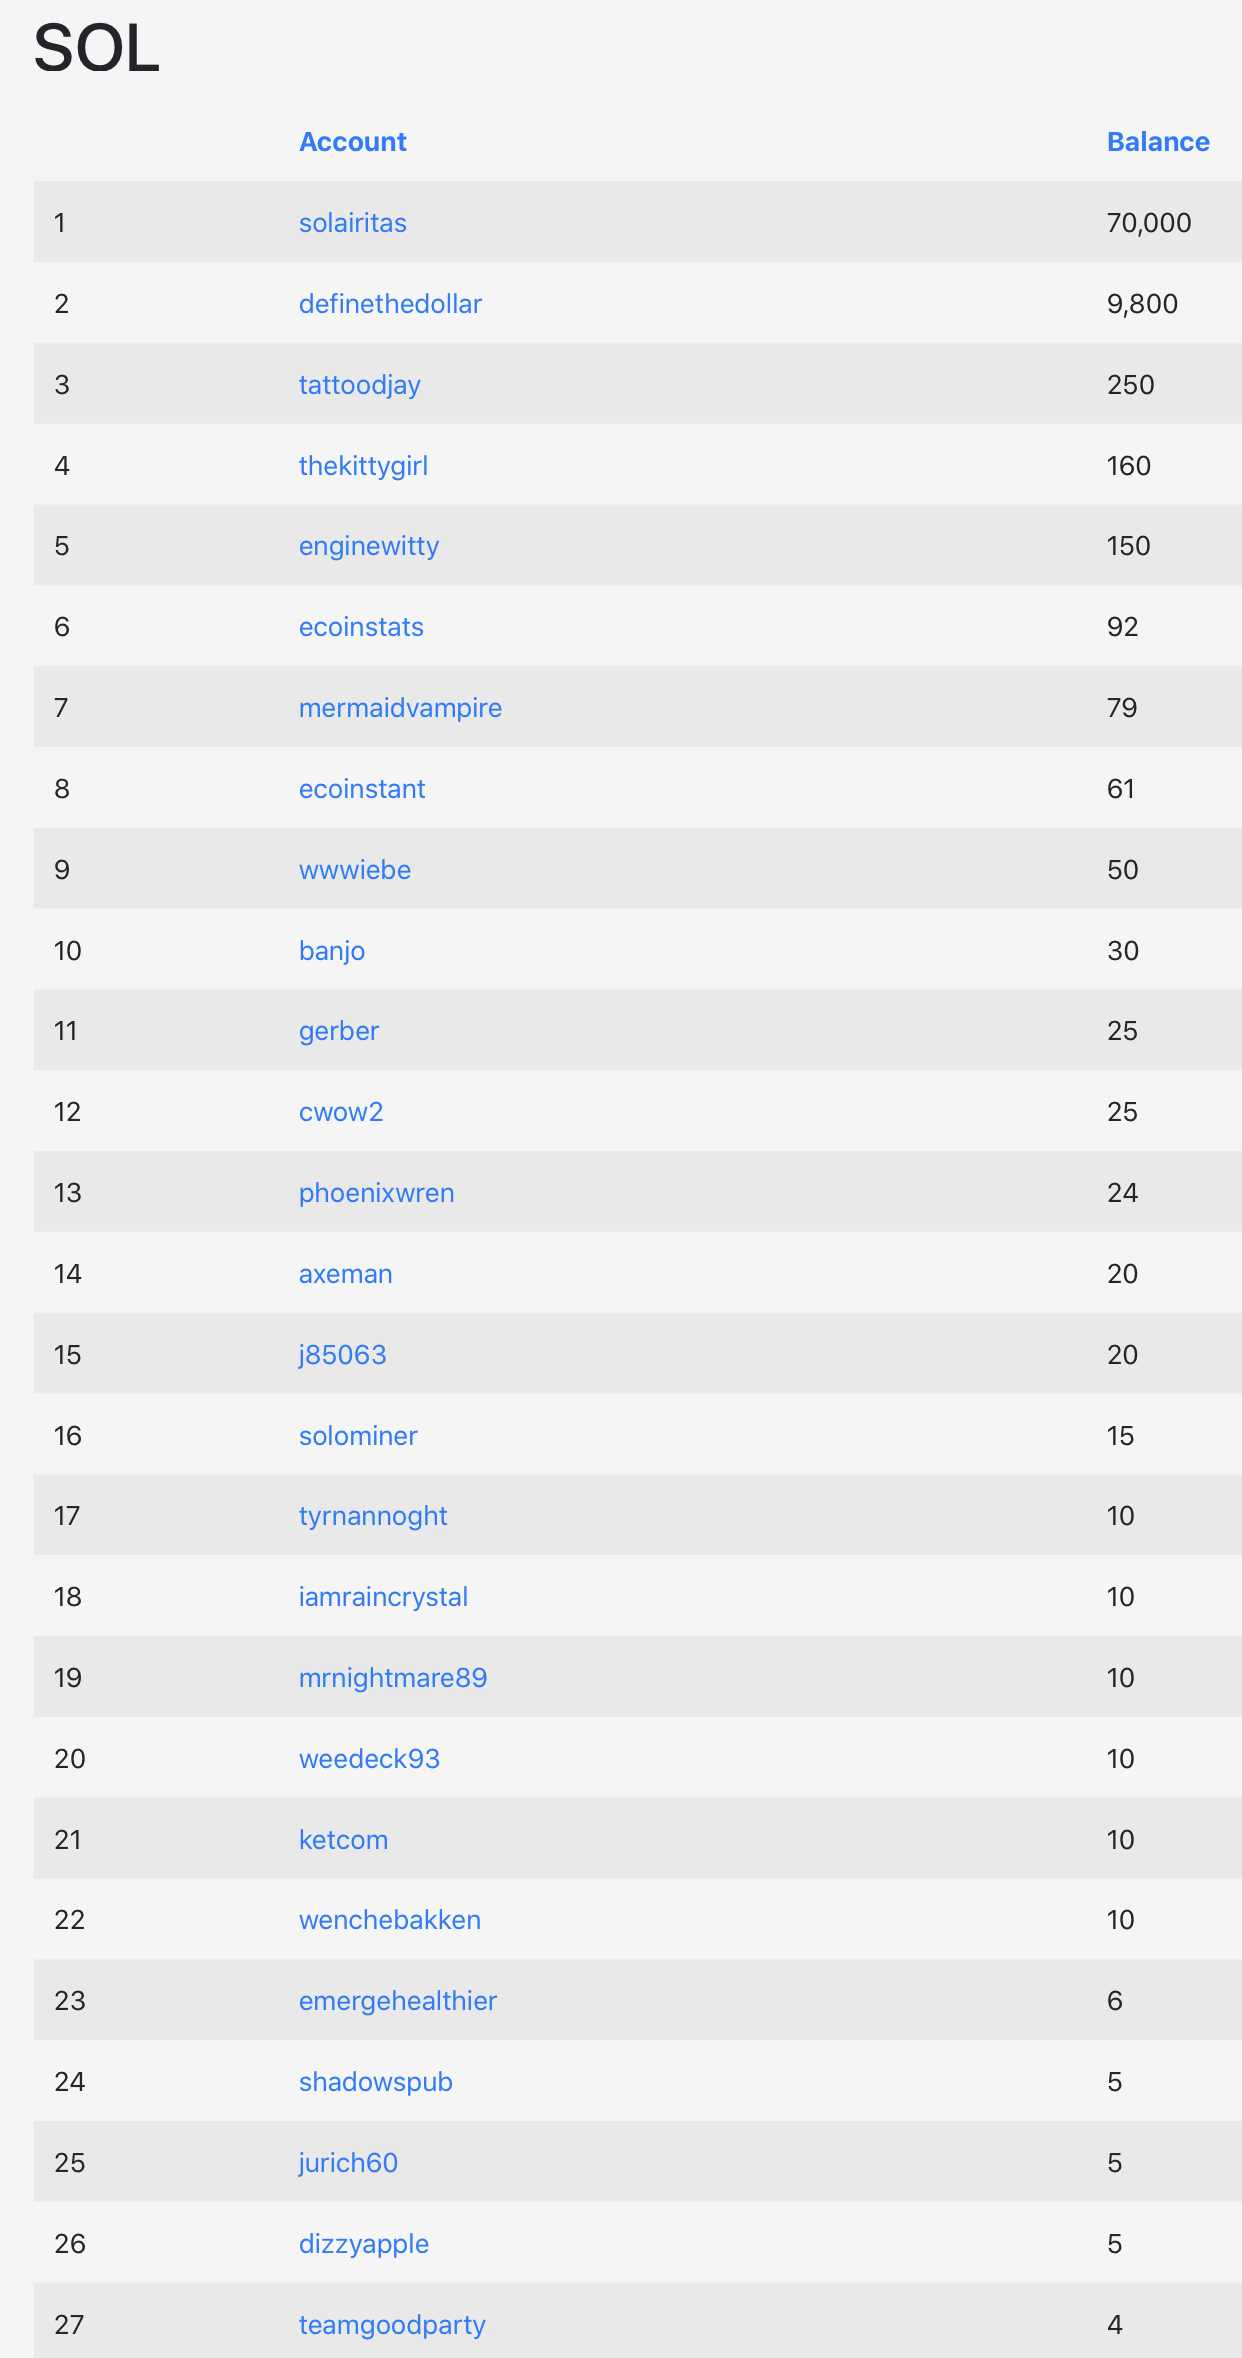Visit iamraincrystal account link
Image resolution: width=1242 pixels, height=2358 pixels.
coord(383,1597)
